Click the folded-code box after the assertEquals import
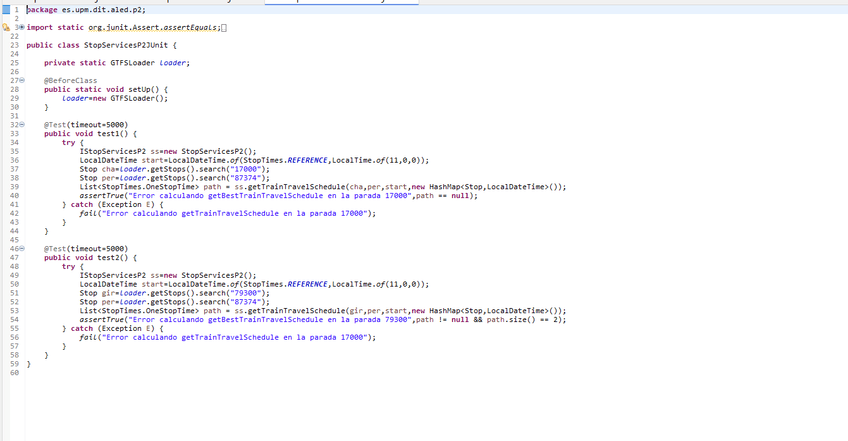Image resolution: width=848 pixels, height=441 pixels. 224,27
